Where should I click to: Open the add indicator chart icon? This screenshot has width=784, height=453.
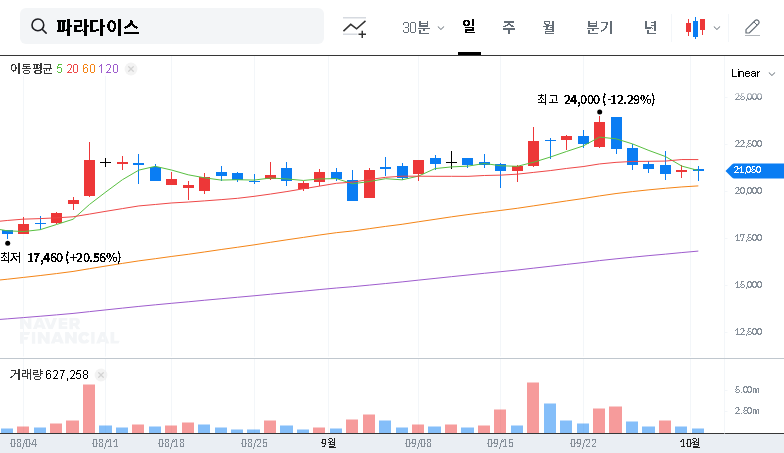tap(354, 28)
